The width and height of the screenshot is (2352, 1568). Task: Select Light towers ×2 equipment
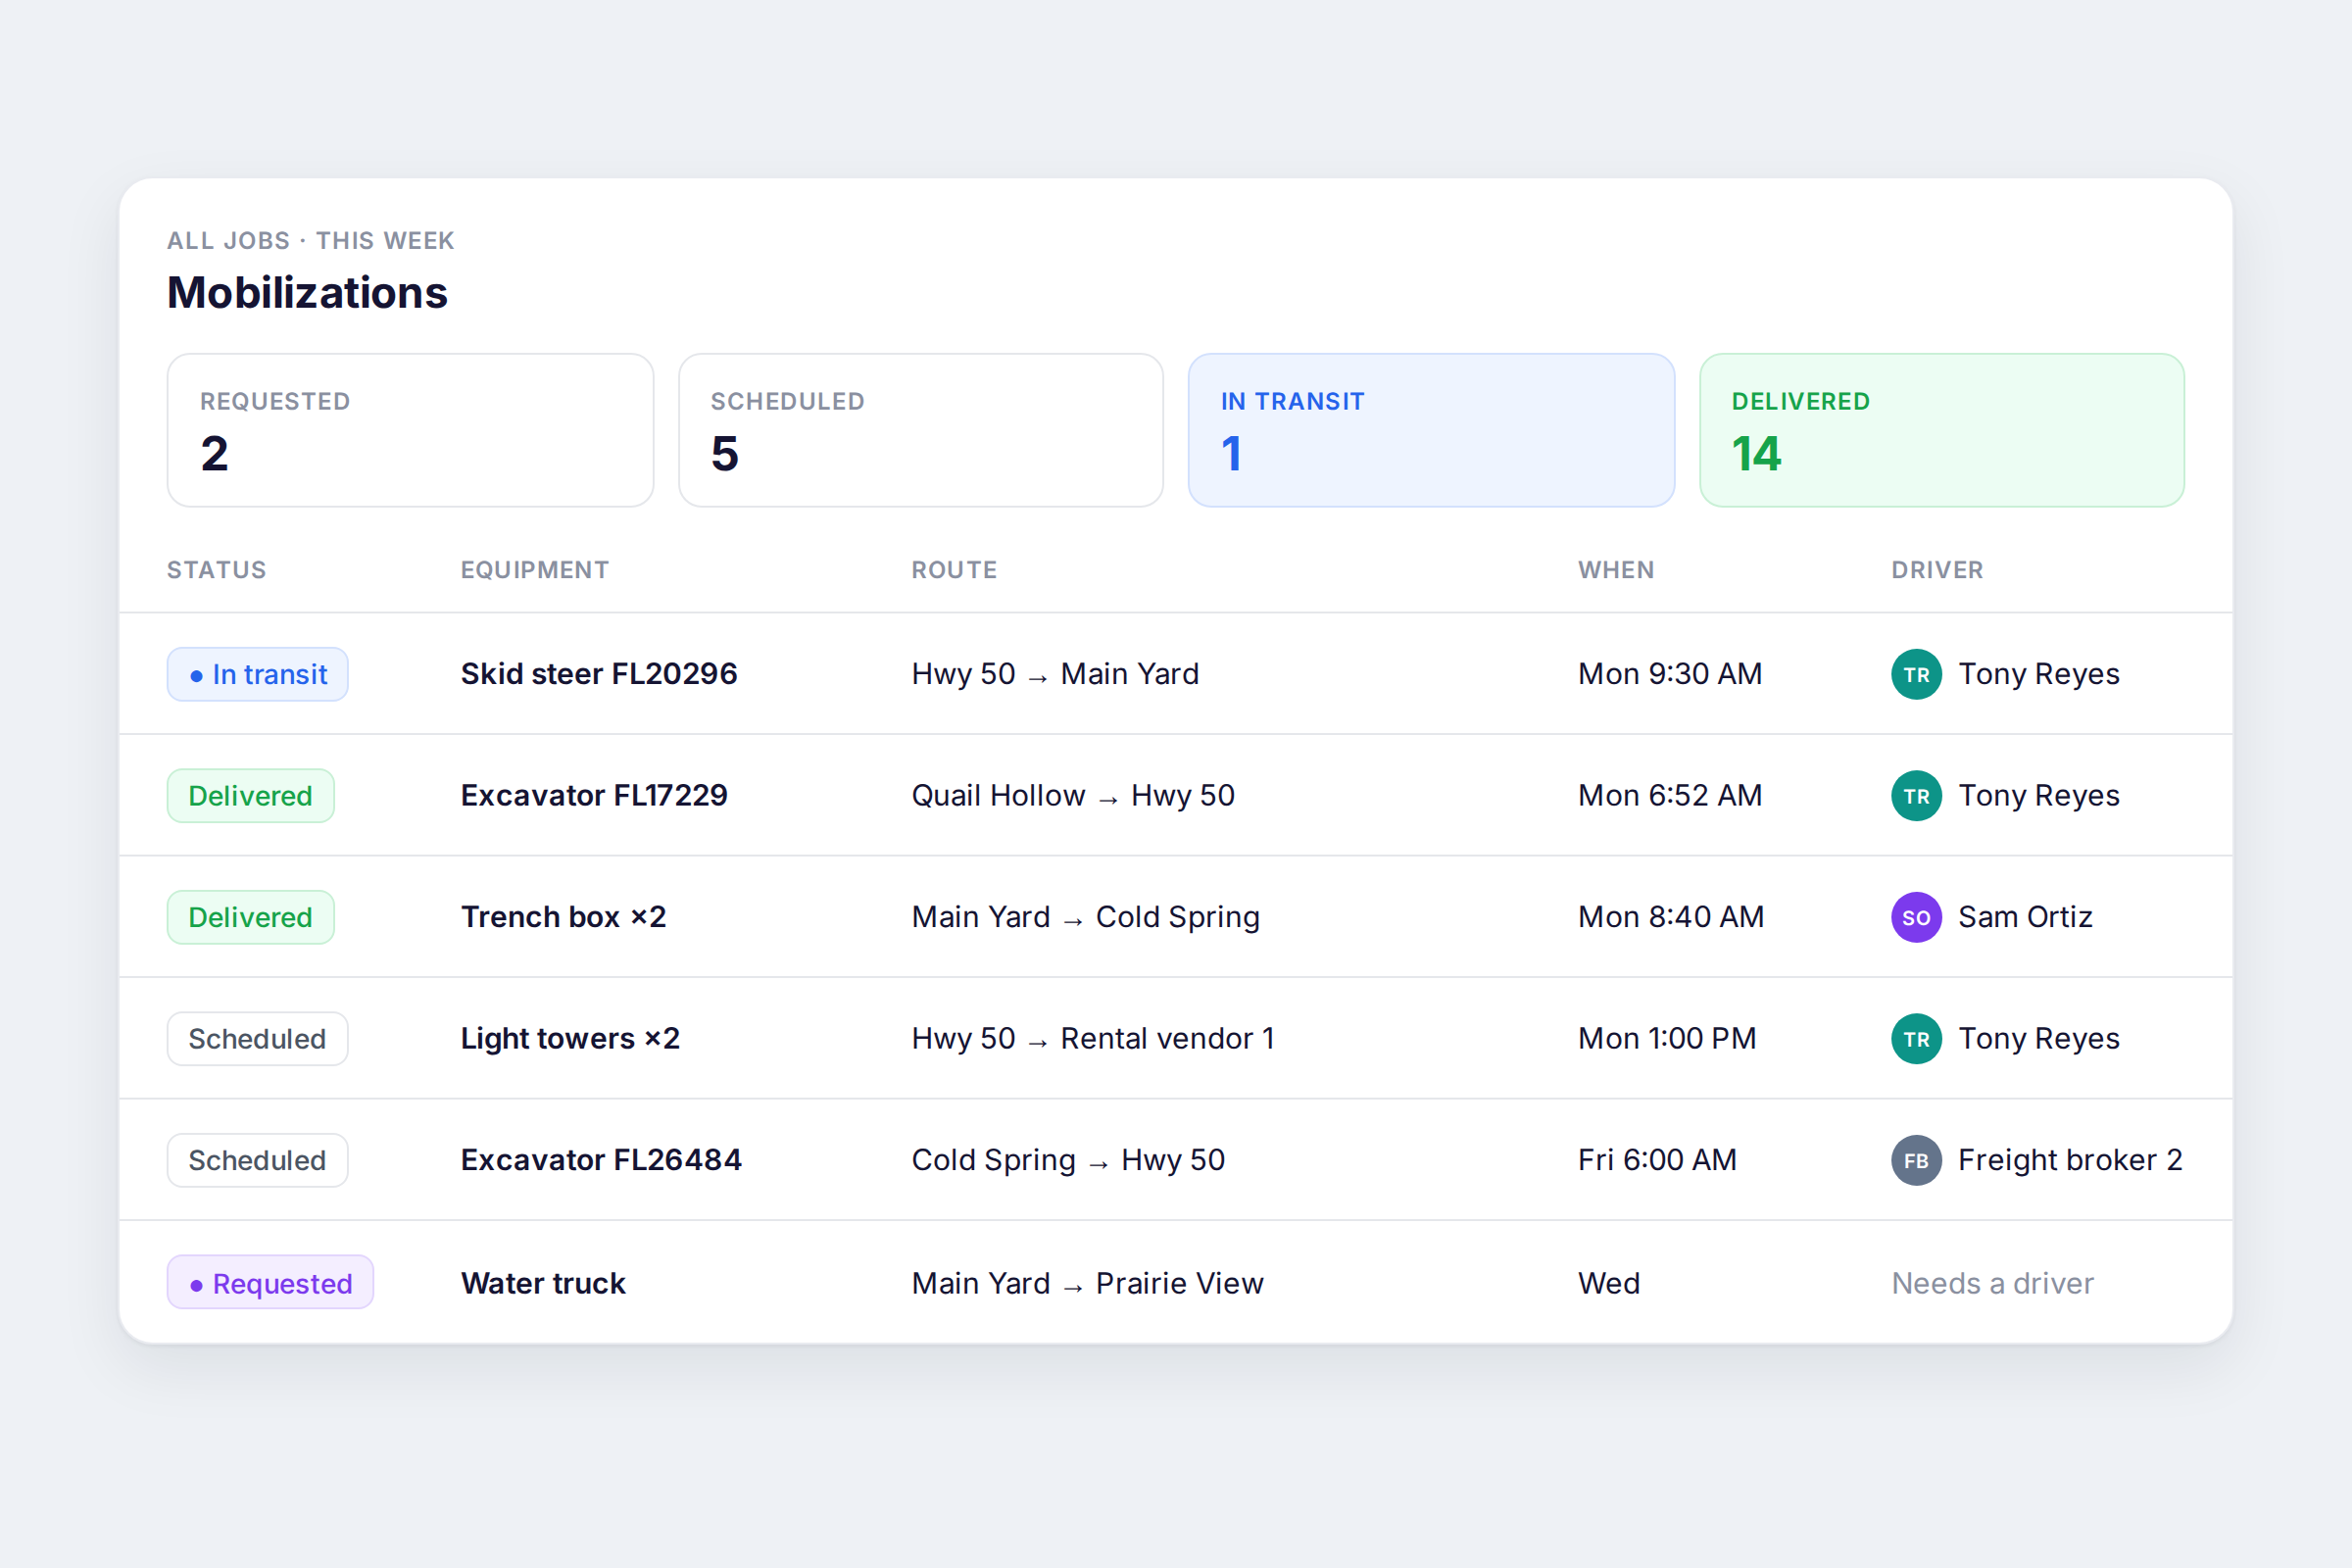(570, 1039)
